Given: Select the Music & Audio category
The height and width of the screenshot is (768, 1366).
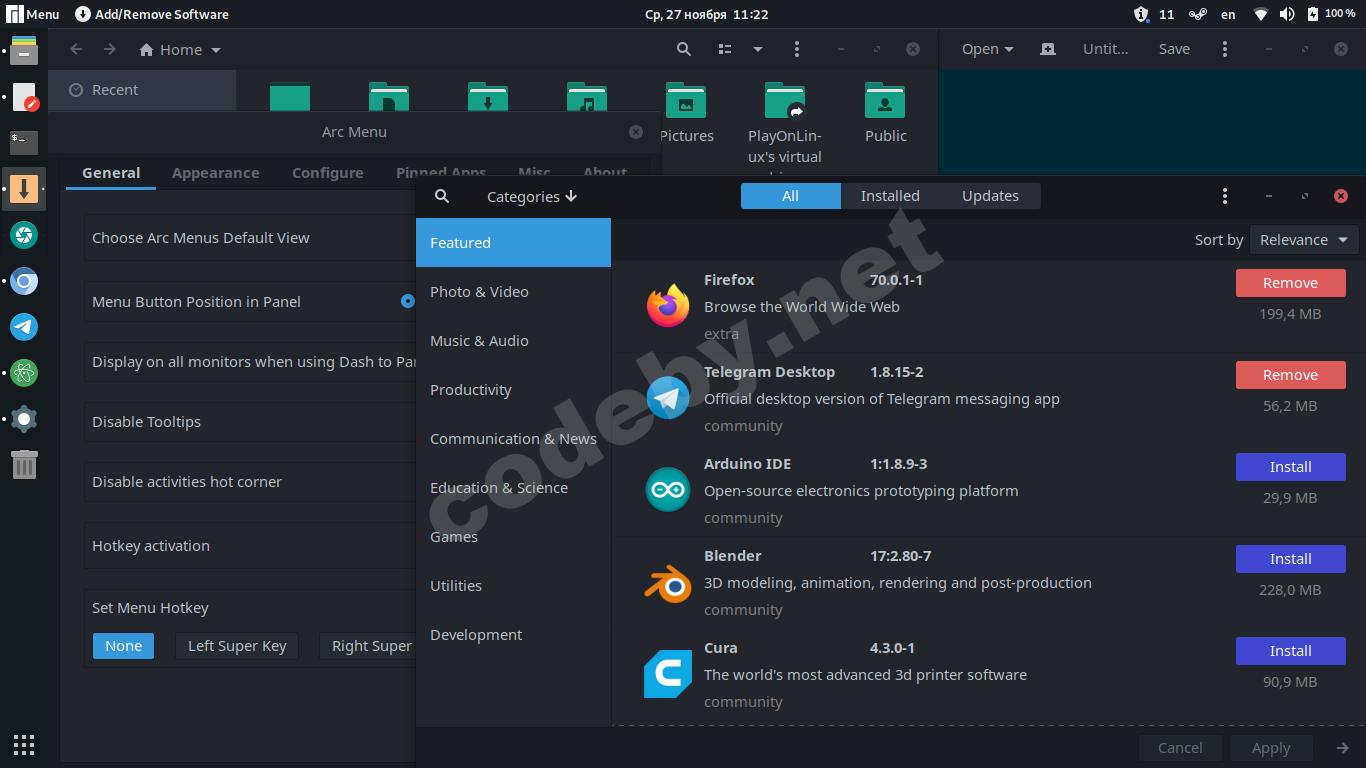Looking at the screenshot, I should tap(513, 341).
